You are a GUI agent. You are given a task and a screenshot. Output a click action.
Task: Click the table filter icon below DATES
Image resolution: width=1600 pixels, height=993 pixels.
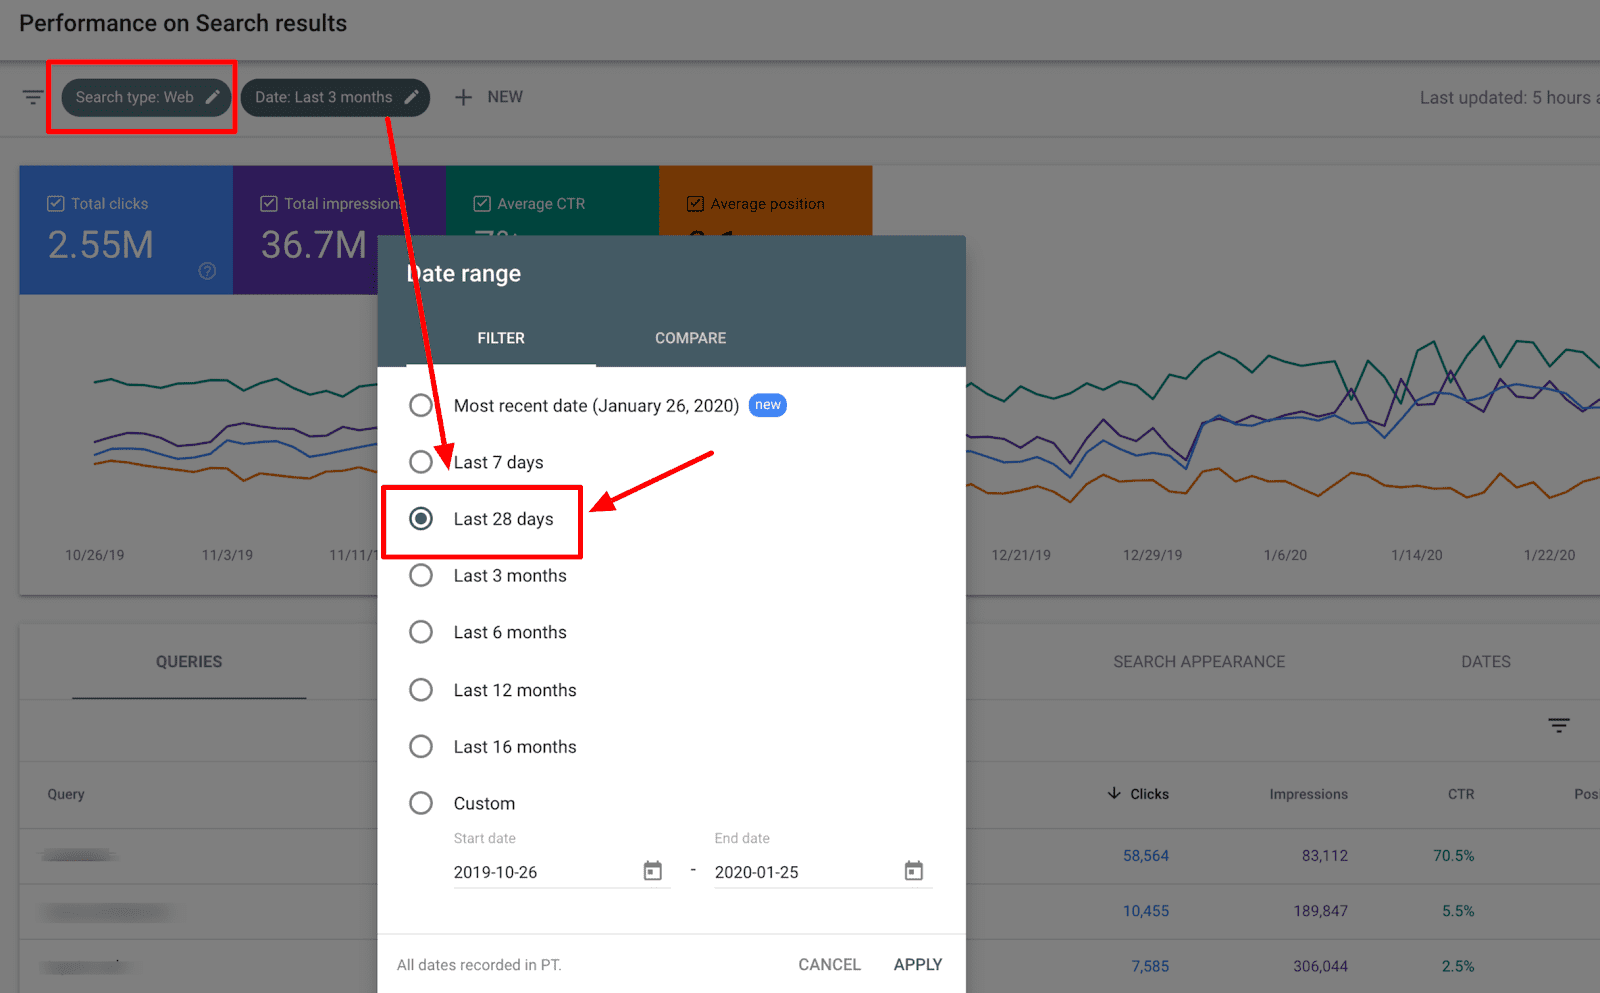(1558, 725)
